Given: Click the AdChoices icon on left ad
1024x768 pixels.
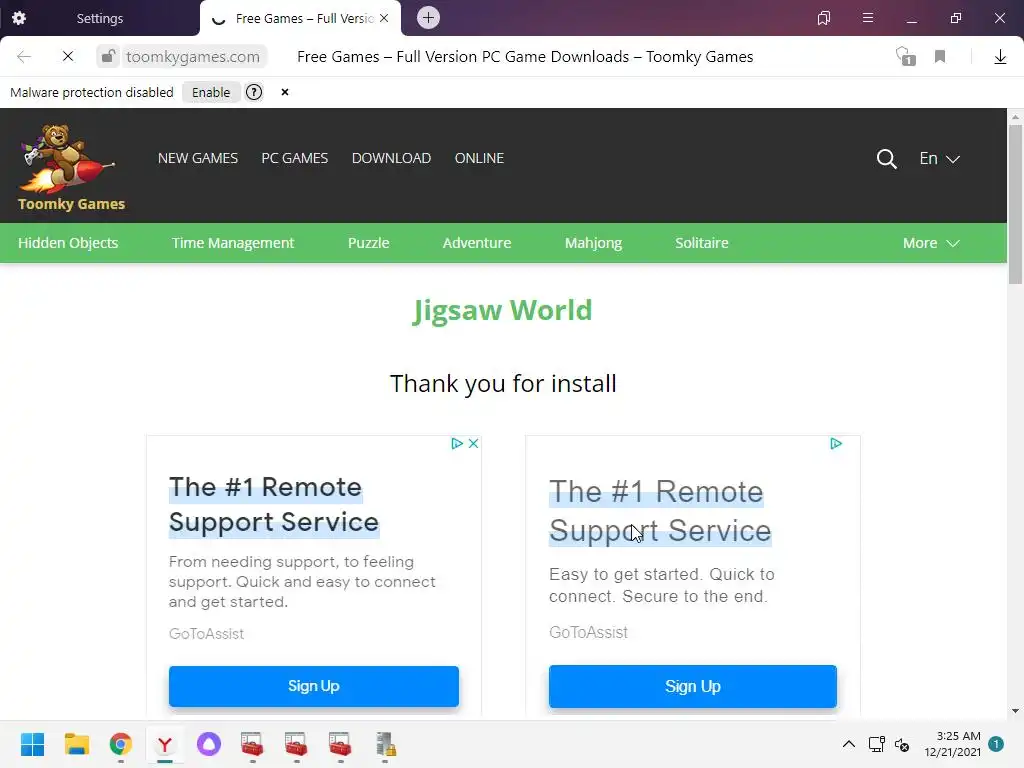Looking at the screenshot, I should [456, 443].
